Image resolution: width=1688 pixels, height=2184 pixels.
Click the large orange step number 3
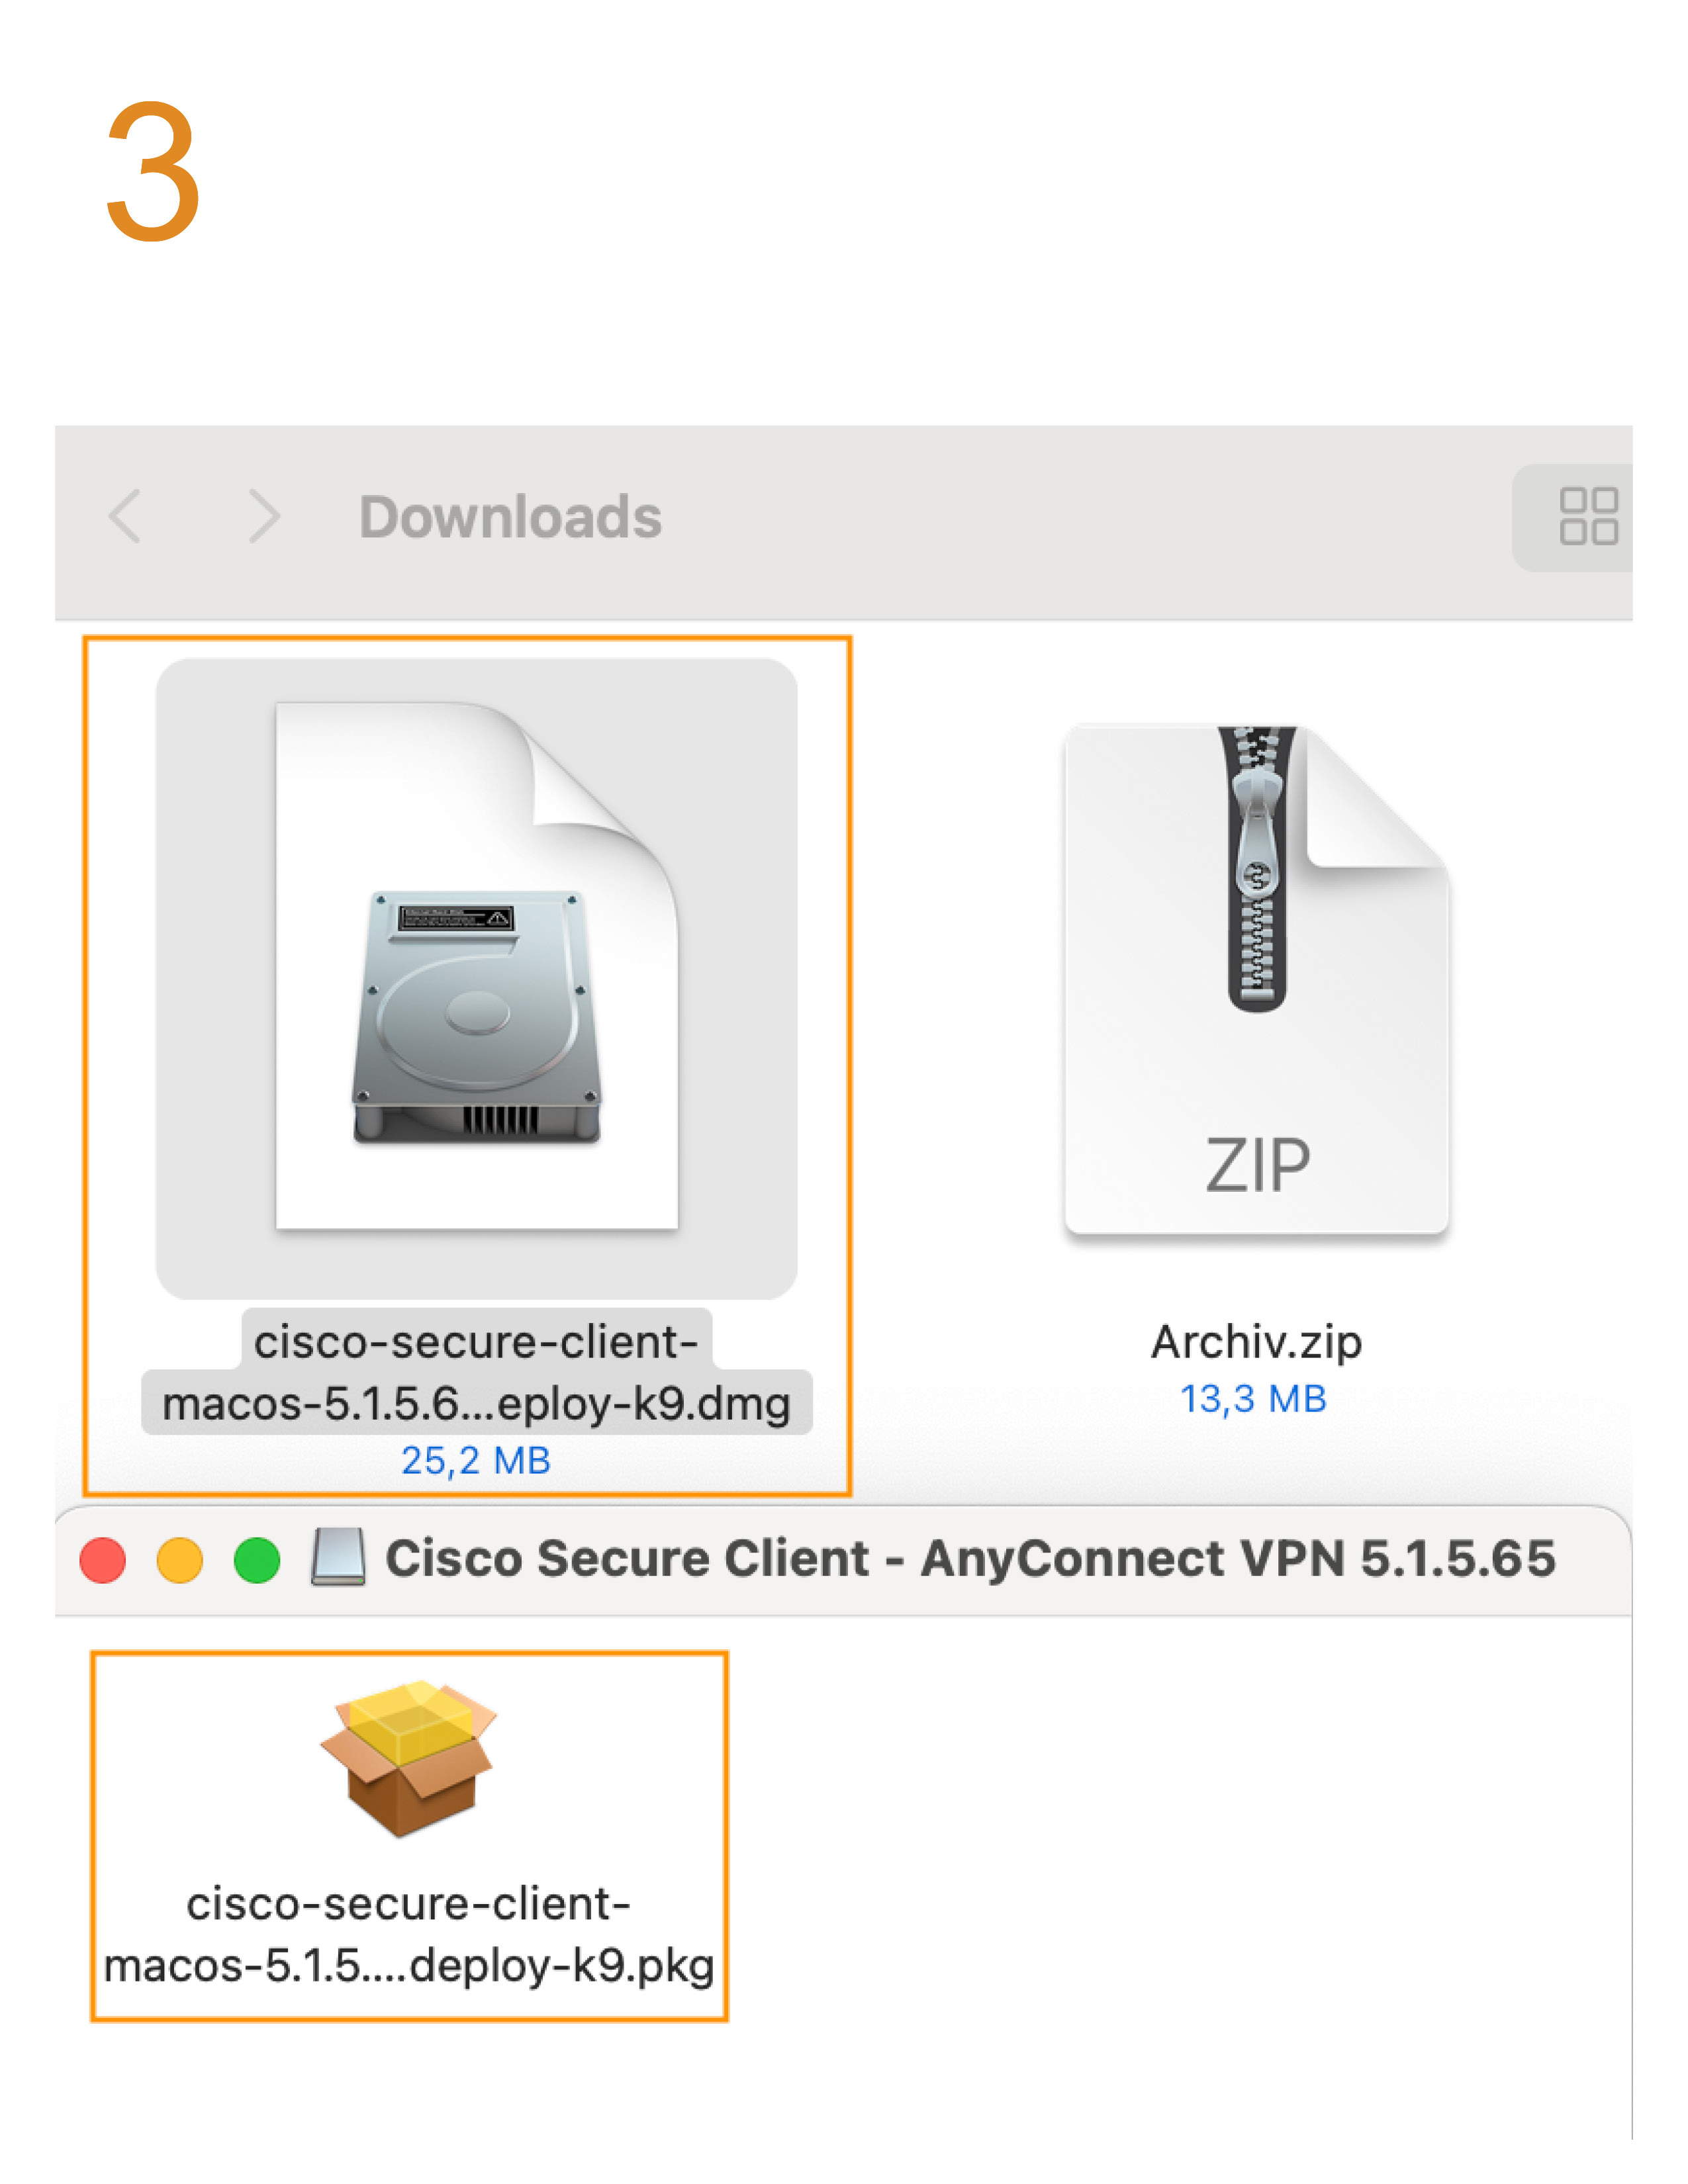point(153,171)
